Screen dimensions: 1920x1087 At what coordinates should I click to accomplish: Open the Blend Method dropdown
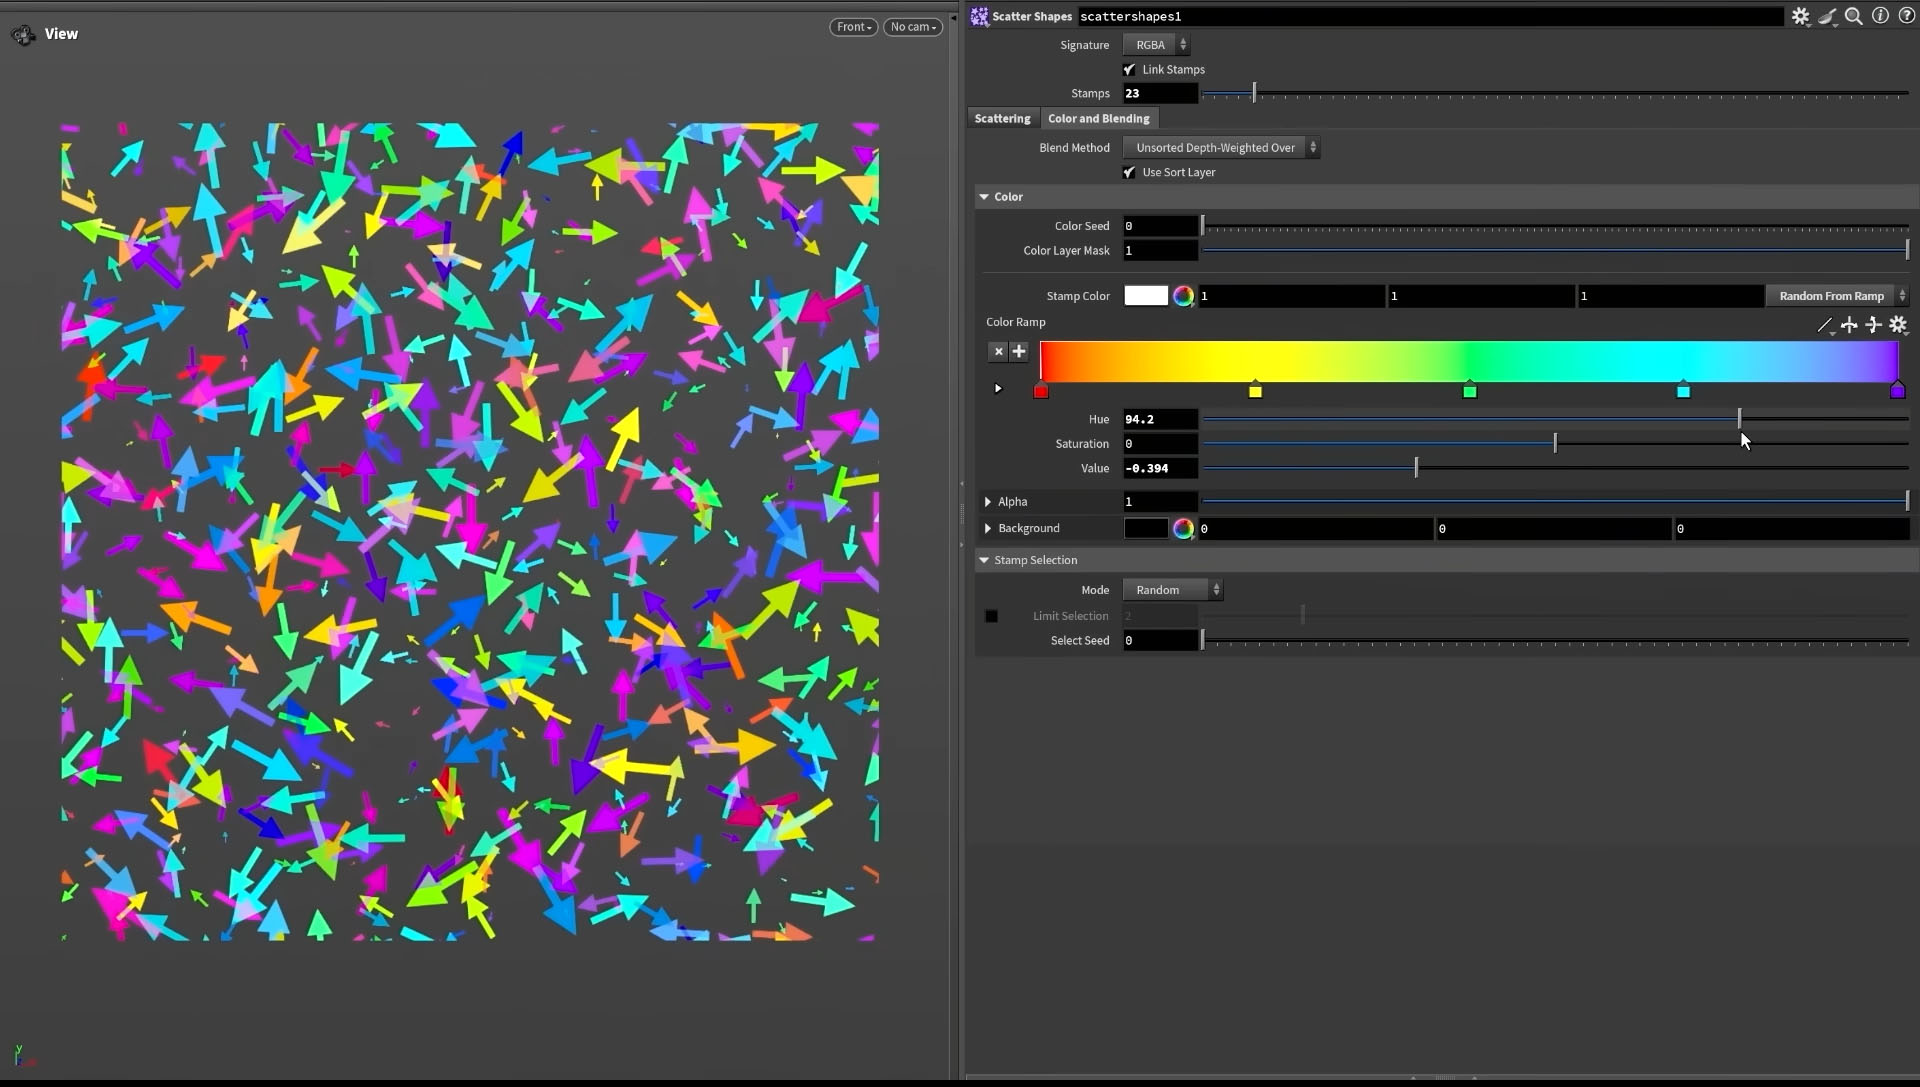click(1221, 148)
